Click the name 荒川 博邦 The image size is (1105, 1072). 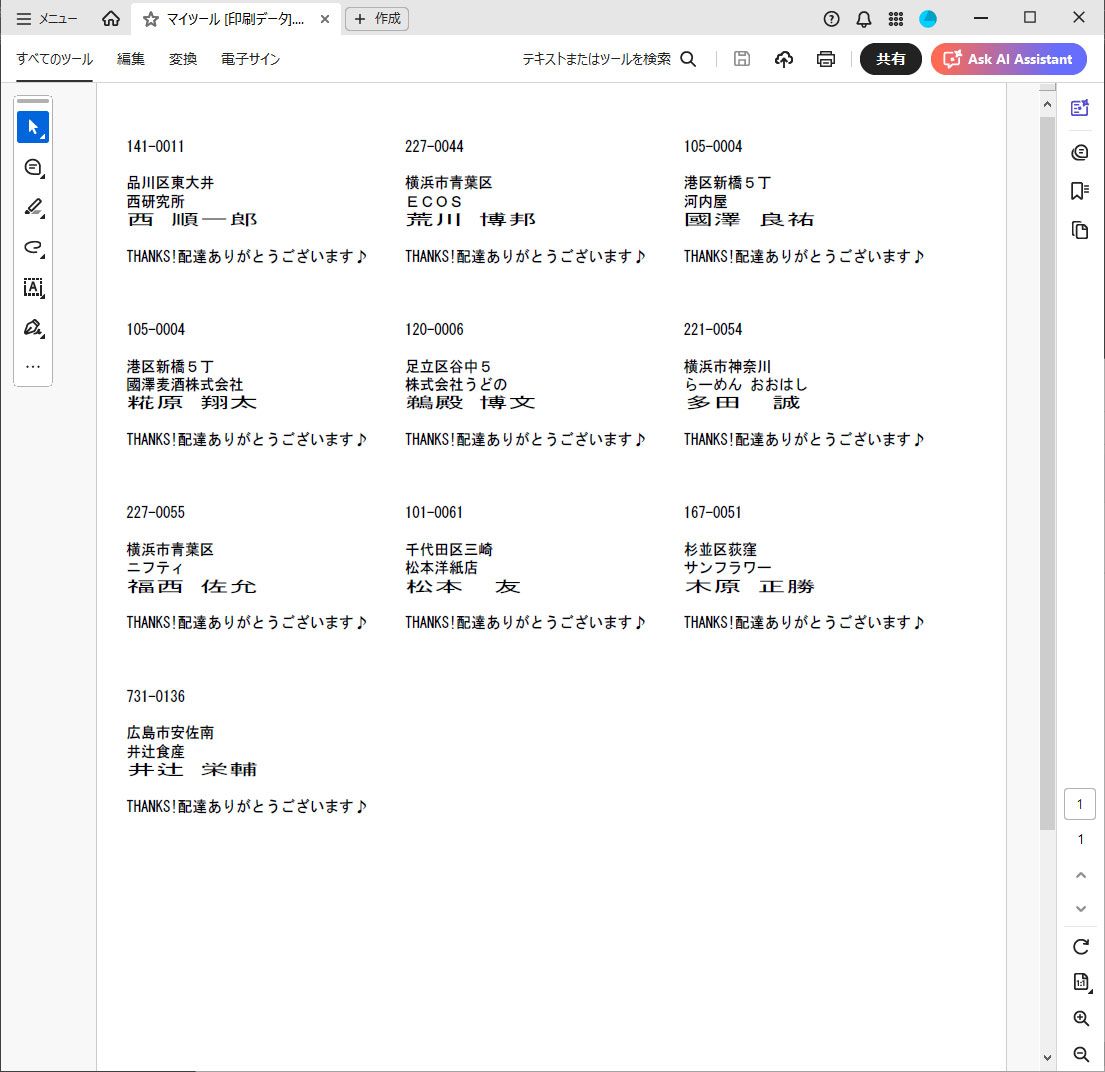tap(470, 219)
